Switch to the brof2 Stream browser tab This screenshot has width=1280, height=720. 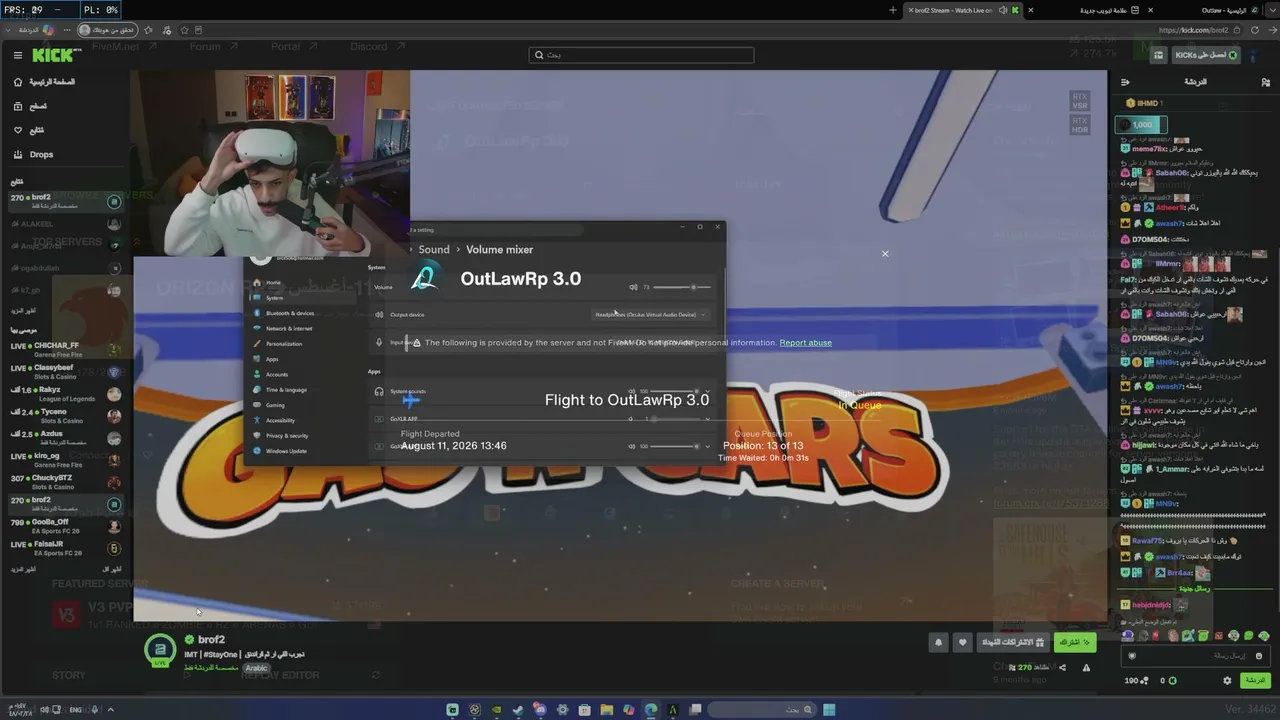click(x=961, y=10)
